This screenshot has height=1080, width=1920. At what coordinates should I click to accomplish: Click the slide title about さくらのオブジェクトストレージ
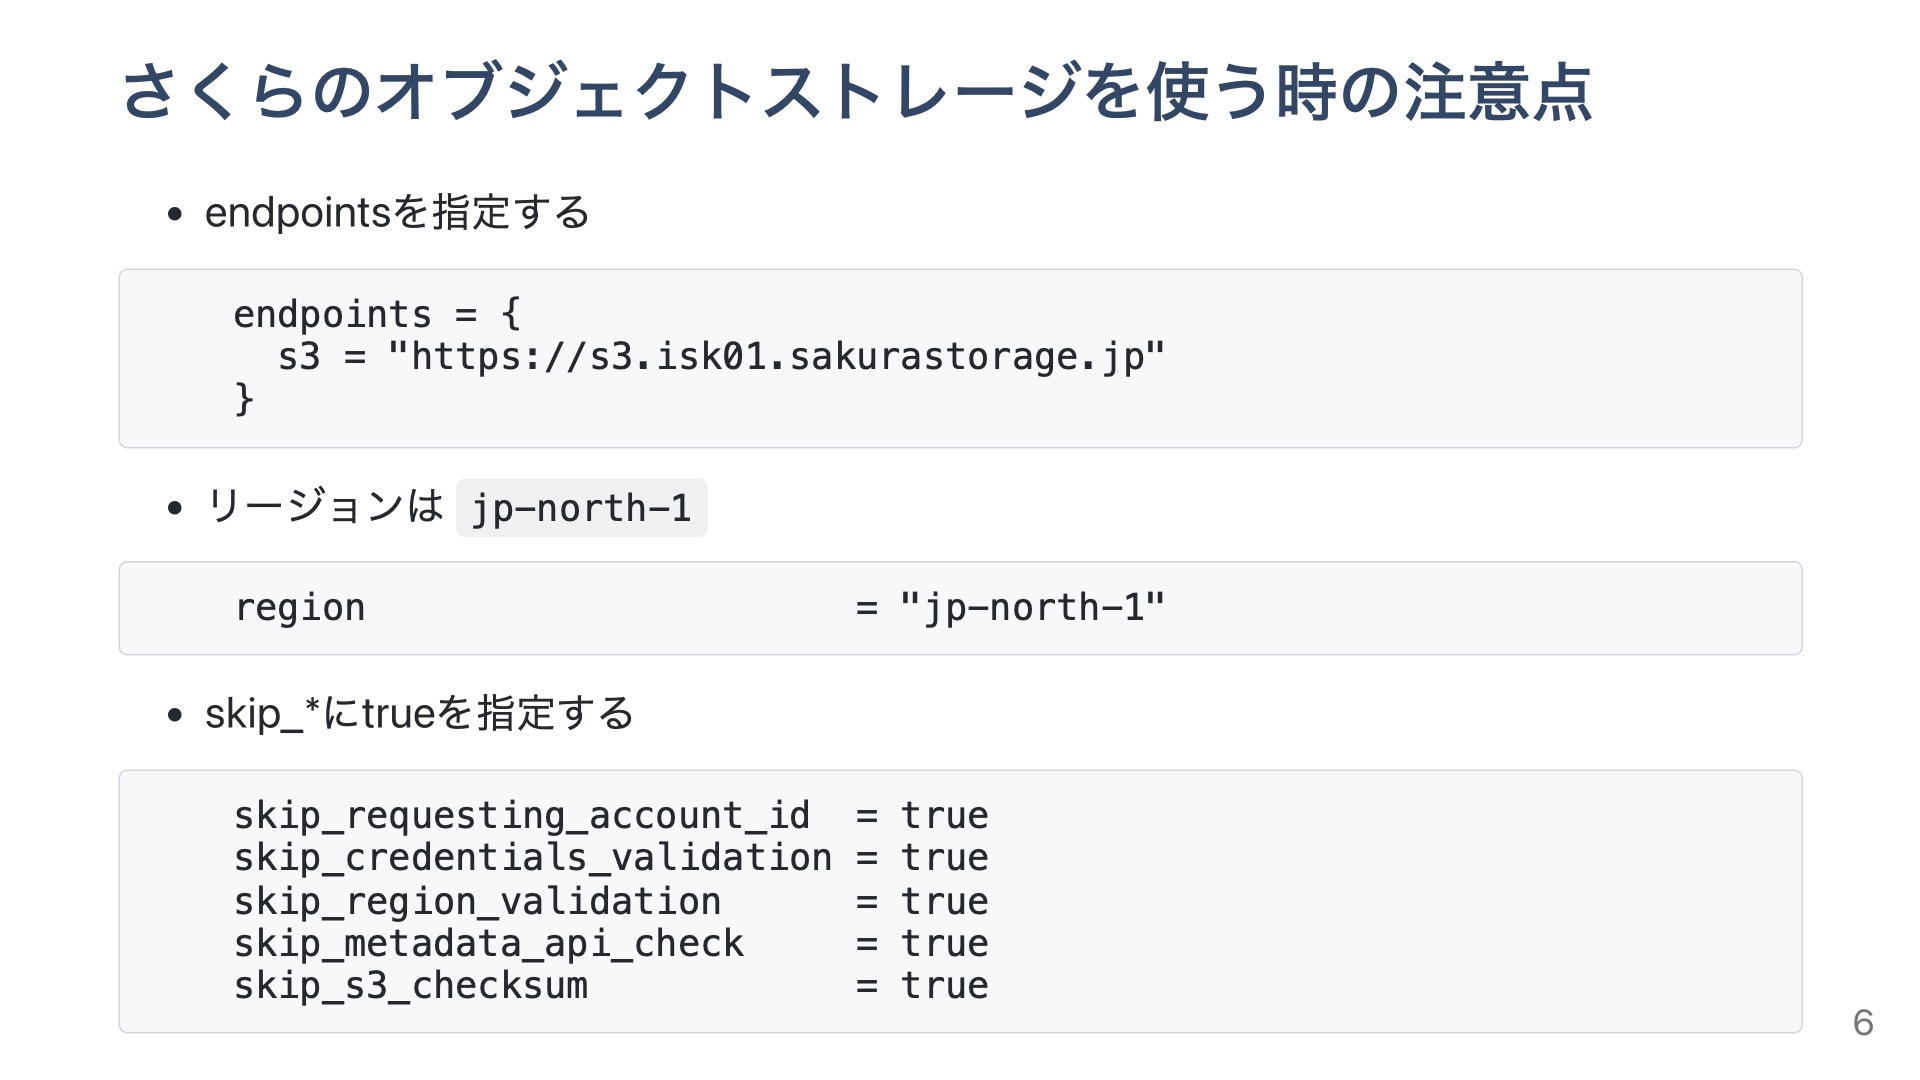(x=856, y=91)
